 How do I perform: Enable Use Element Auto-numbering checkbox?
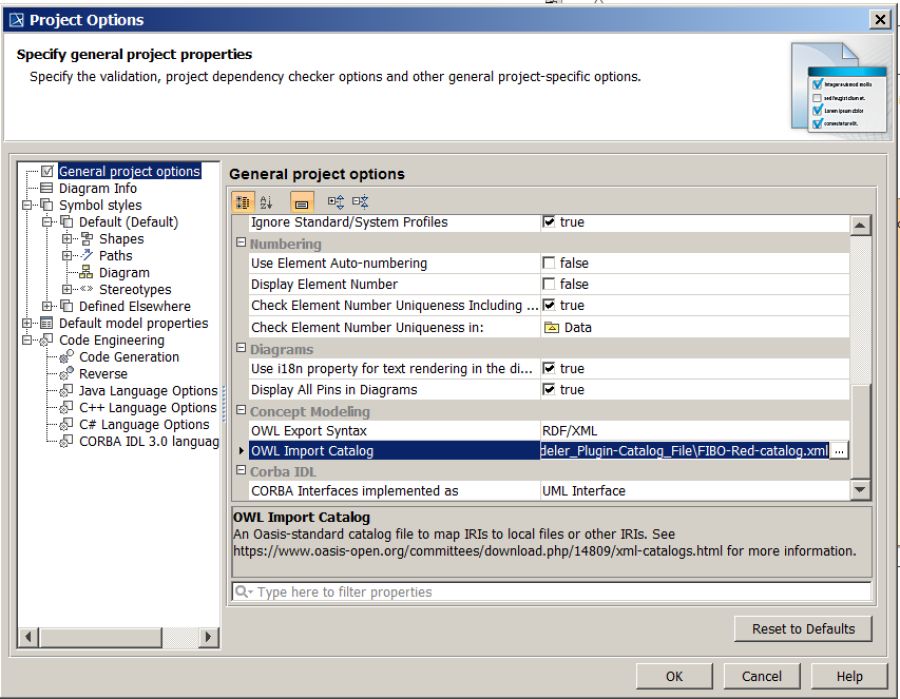548,263
